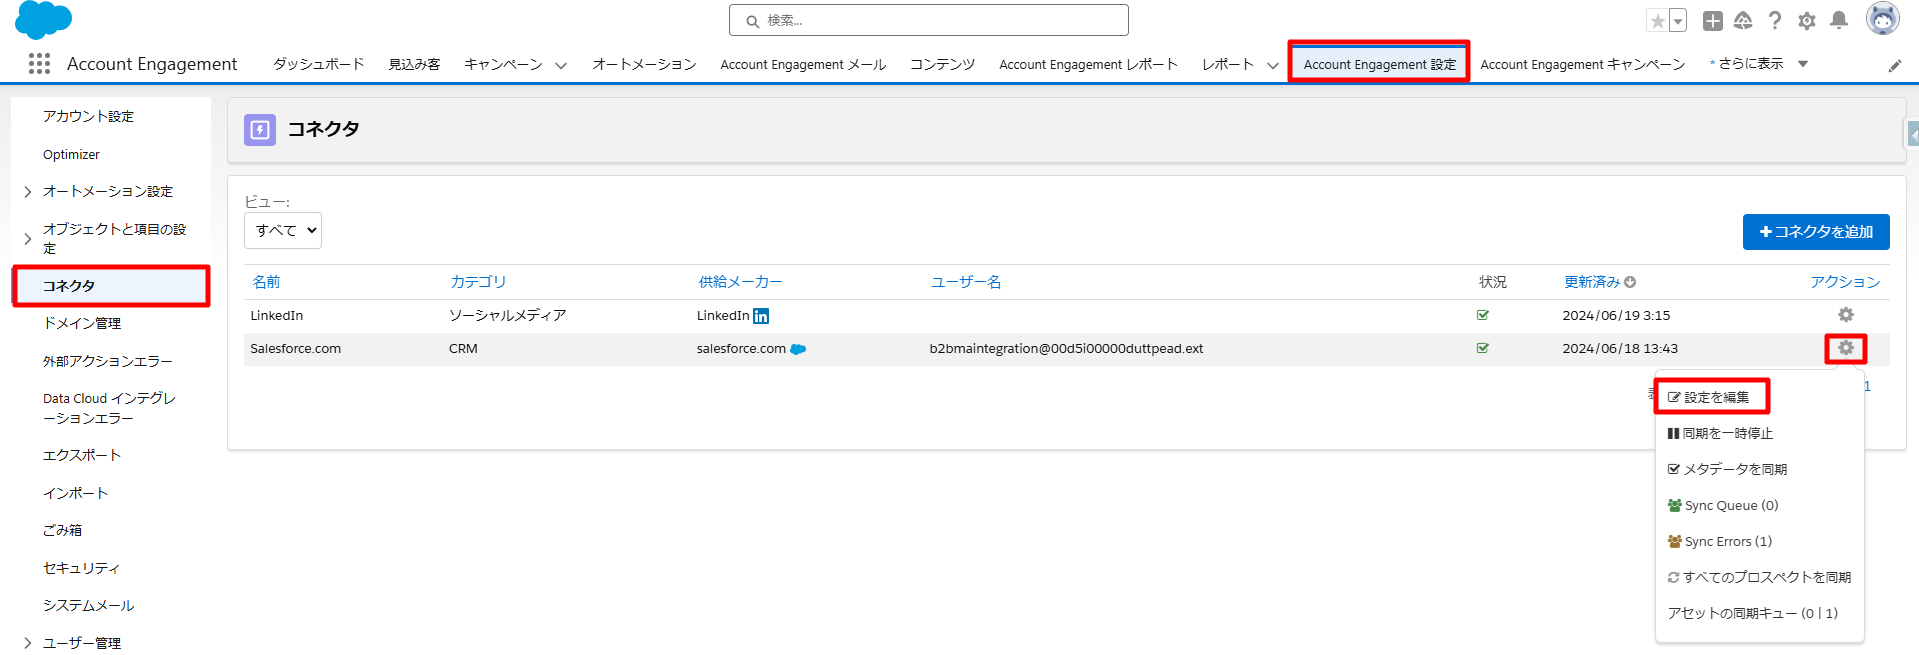
Task: Click the status check icon for Salesforce.com
Action: click(1483, 348)
